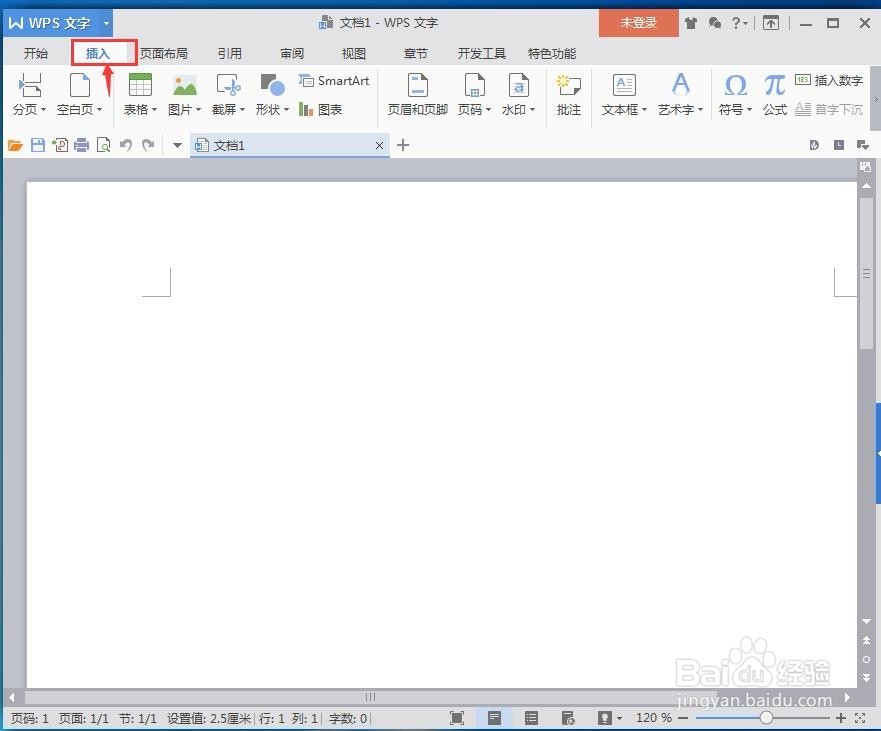Image resolution: width=881 pixels, height=731 pixels.
Task: Open the 特色功能 tab
Action: pyautogui.click(x=552, y=53)
